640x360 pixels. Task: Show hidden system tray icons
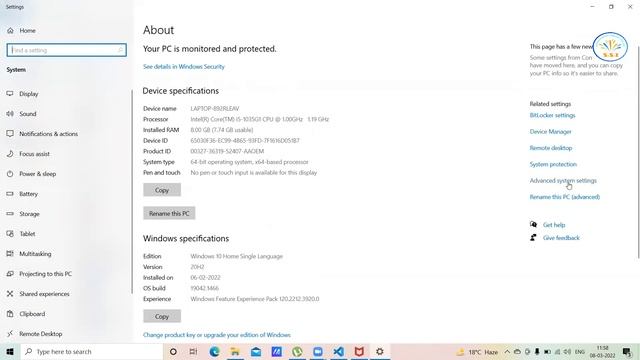tap(507, 352)
